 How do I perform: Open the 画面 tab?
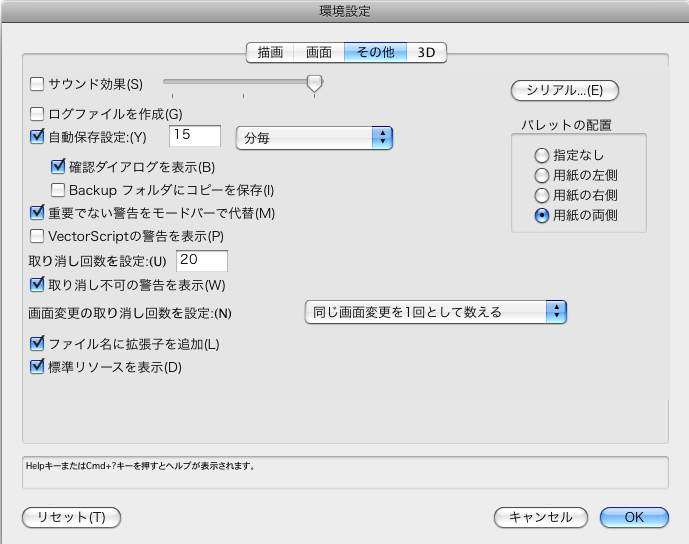(319, 52)
